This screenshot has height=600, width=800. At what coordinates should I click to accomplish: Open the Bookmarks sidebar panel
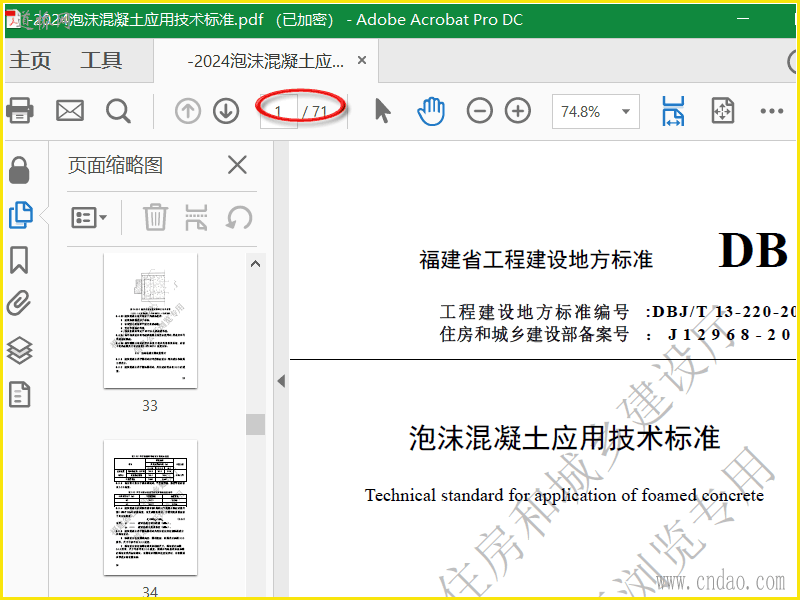(x=19, y=260)
